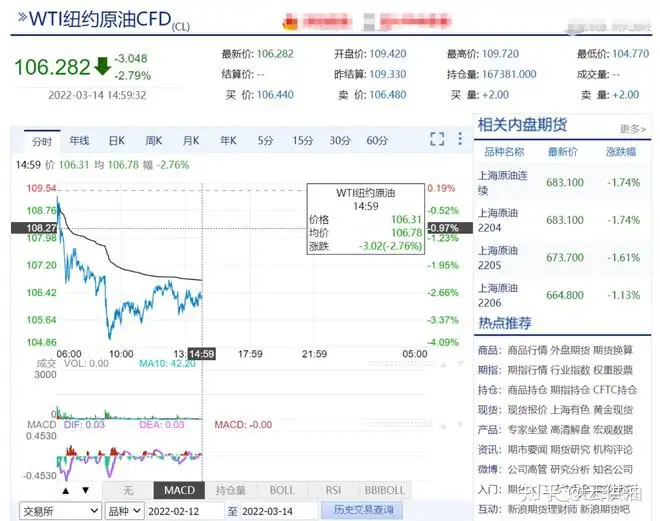Open the 期指行情 link
Viewport: 660px width, 521px height.
[527, 370]
